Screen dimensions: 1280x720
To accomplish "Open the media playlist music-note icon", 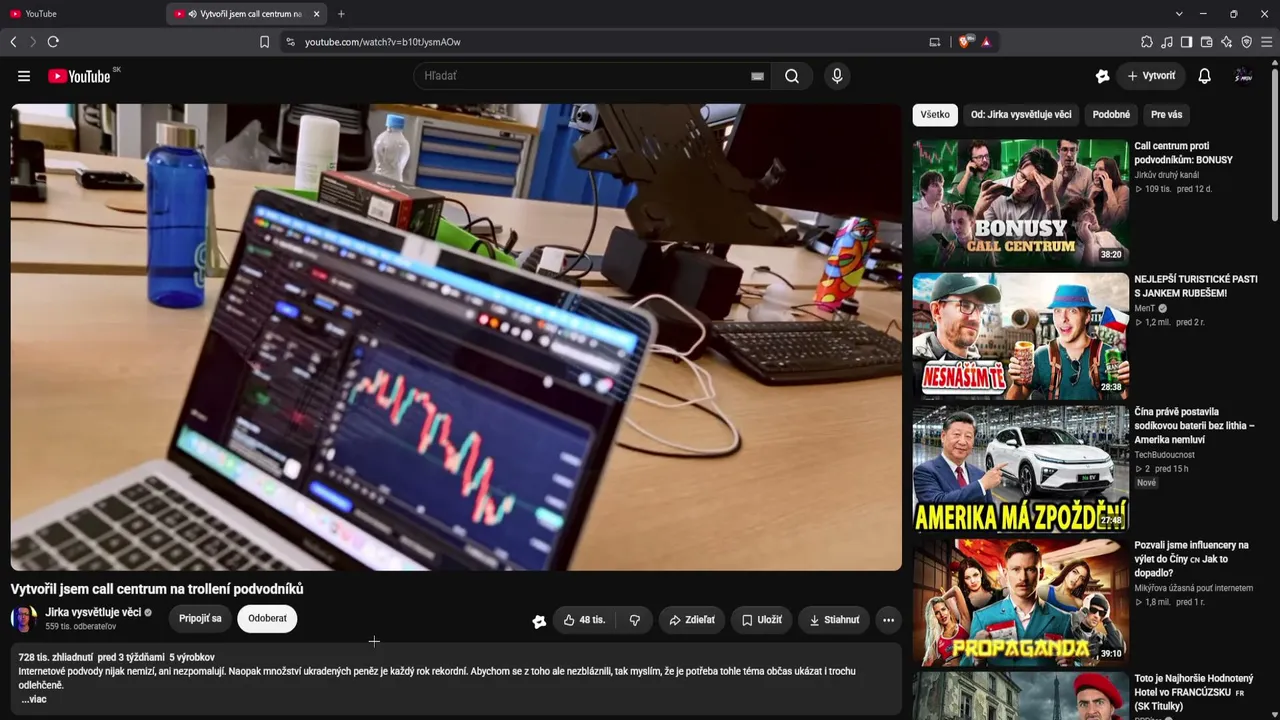I will 1167,42.
